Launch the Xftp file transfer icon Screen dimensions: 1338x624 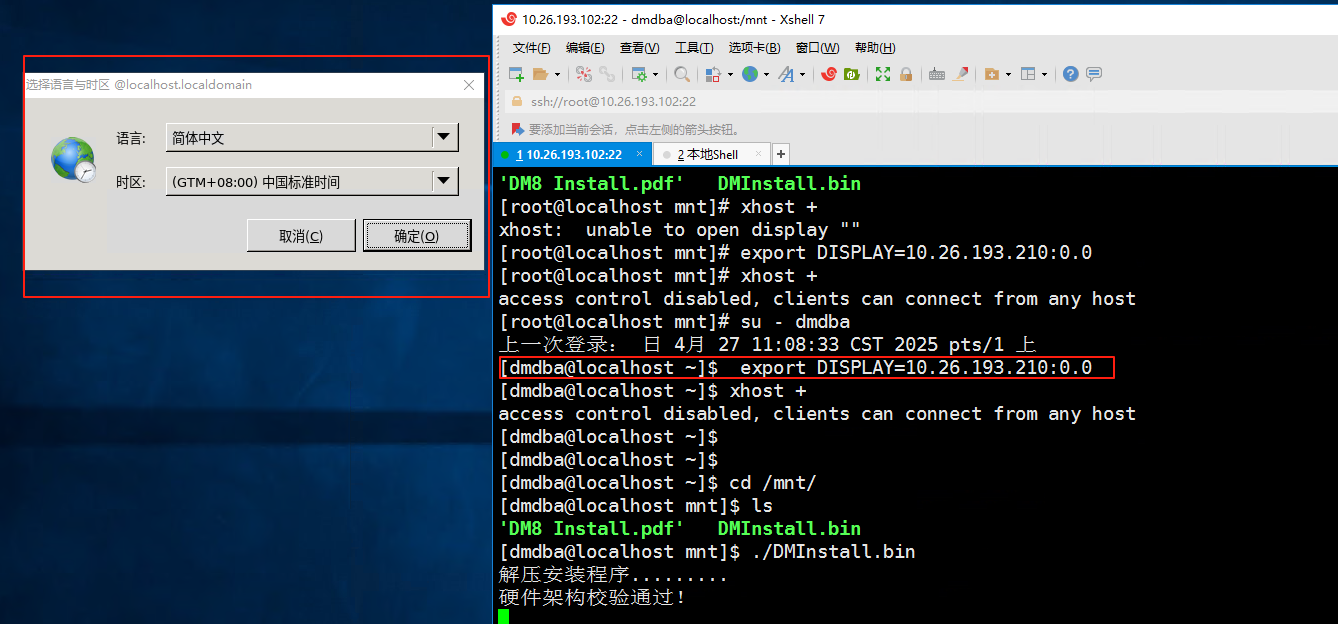[x=852, y=74]
